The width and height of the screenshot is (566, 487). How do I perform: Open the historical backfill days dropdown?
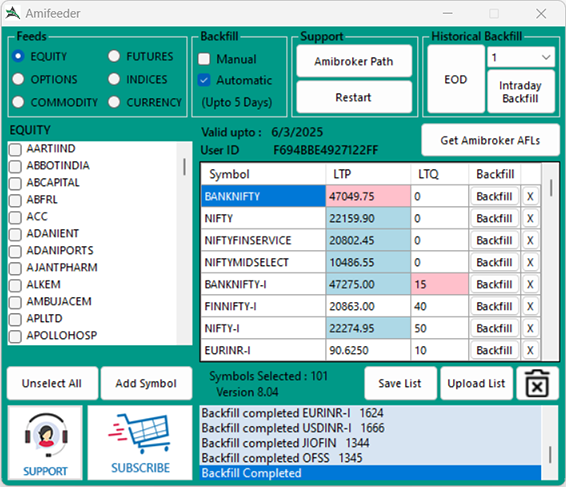[521, 57]
